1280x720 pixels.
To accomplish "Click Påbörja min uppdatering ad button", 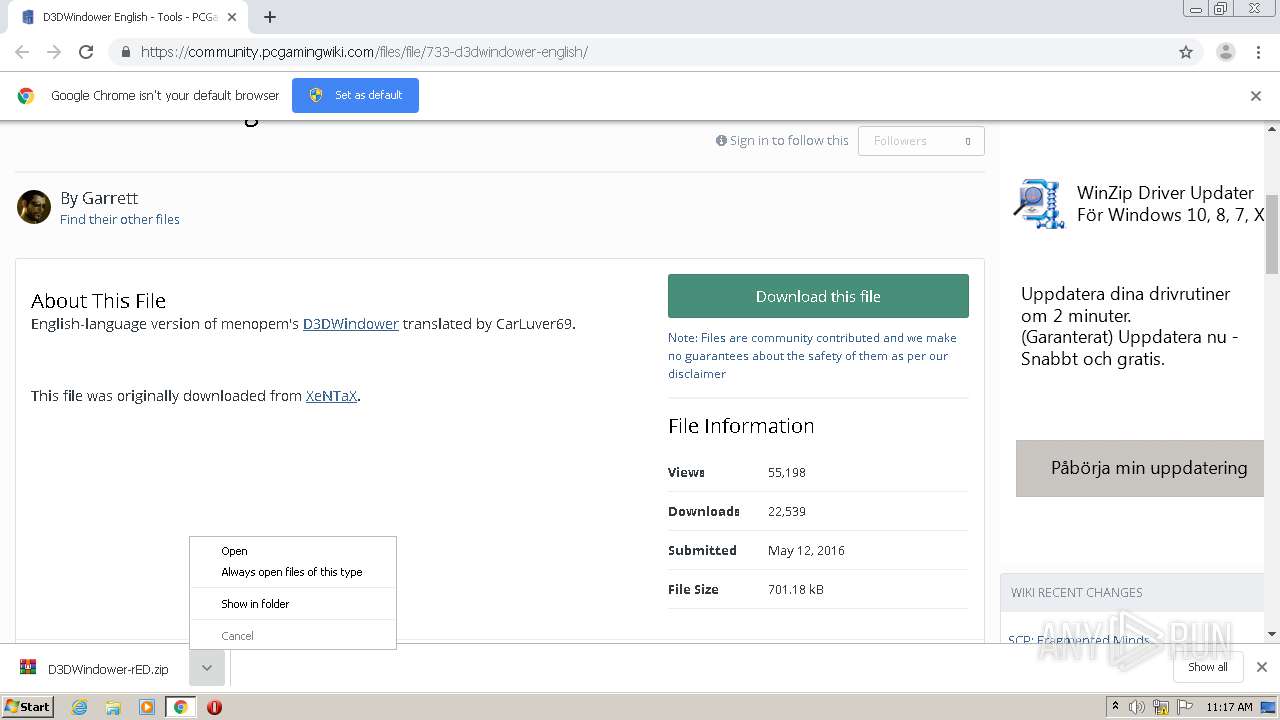I will 1141,468.
